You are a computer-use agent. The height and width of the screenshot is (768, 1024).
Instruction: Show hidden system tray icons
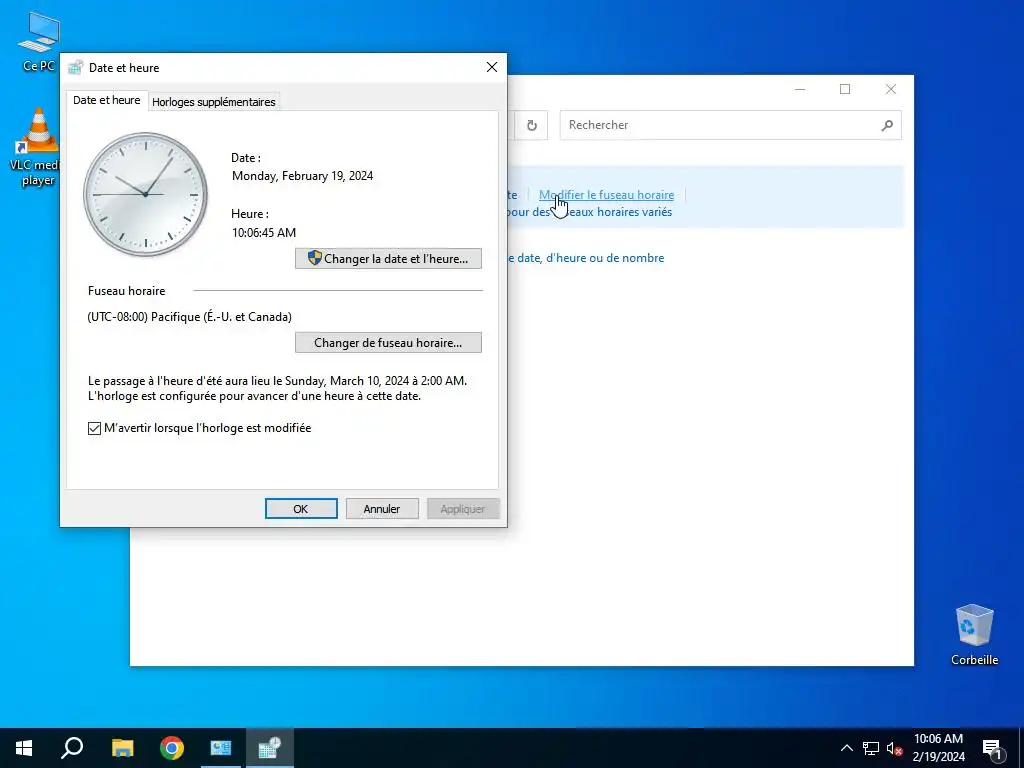point(846,748)
